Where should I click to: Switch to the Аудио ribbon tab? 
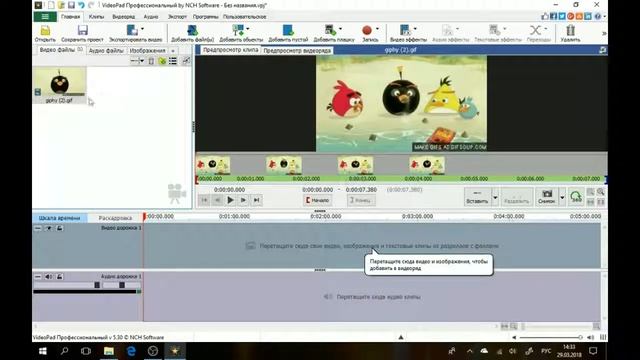(151, 17)
